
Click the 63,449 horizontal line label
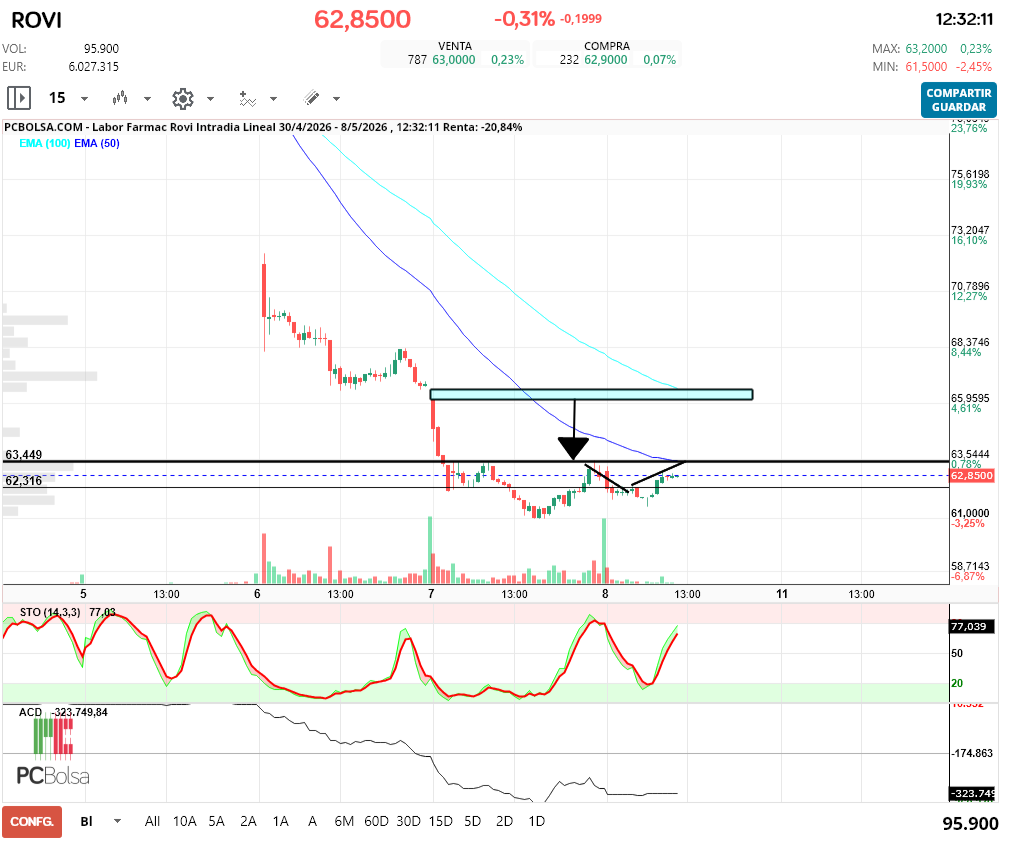pyautogui.click(x=24, y=454)
